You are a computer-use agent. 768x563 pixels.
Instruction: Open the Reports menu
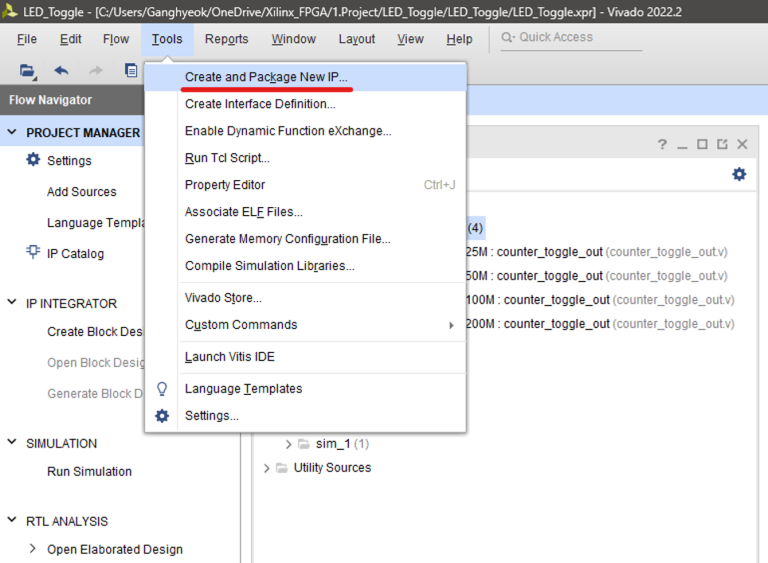click(226, 39)
